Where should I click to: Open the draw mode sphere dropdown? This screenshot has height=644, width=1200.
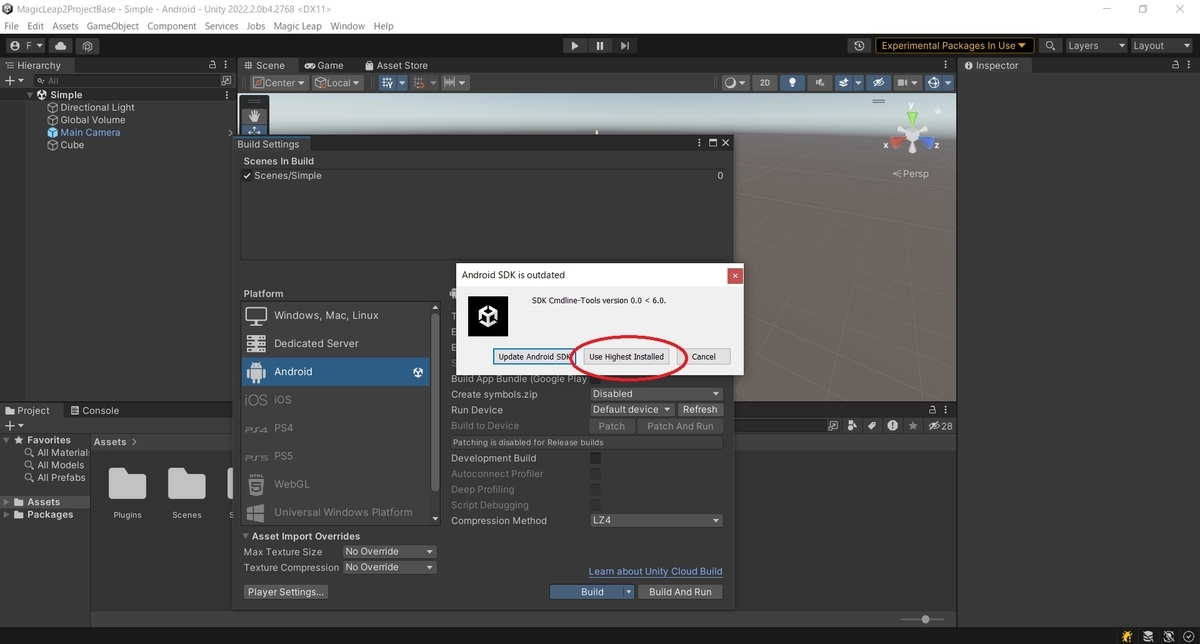(735, 83)
